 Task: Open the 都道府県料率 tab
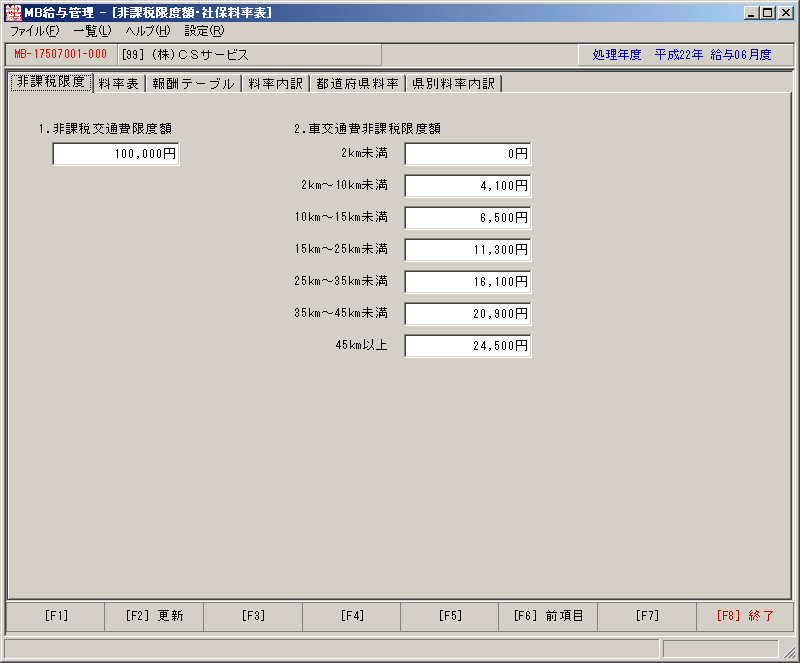357,84
